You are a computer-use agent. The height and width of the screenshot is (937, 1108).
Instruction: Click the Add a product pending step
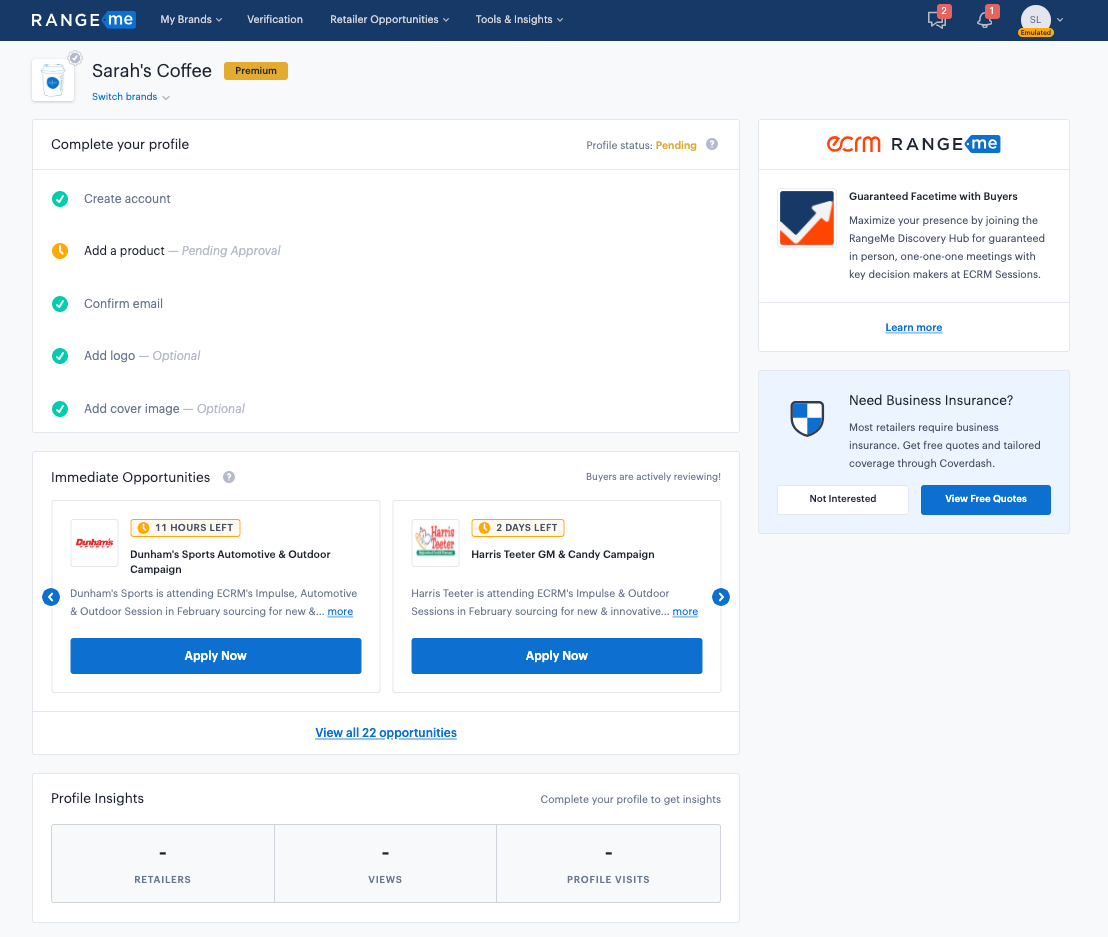pos(124,251)
